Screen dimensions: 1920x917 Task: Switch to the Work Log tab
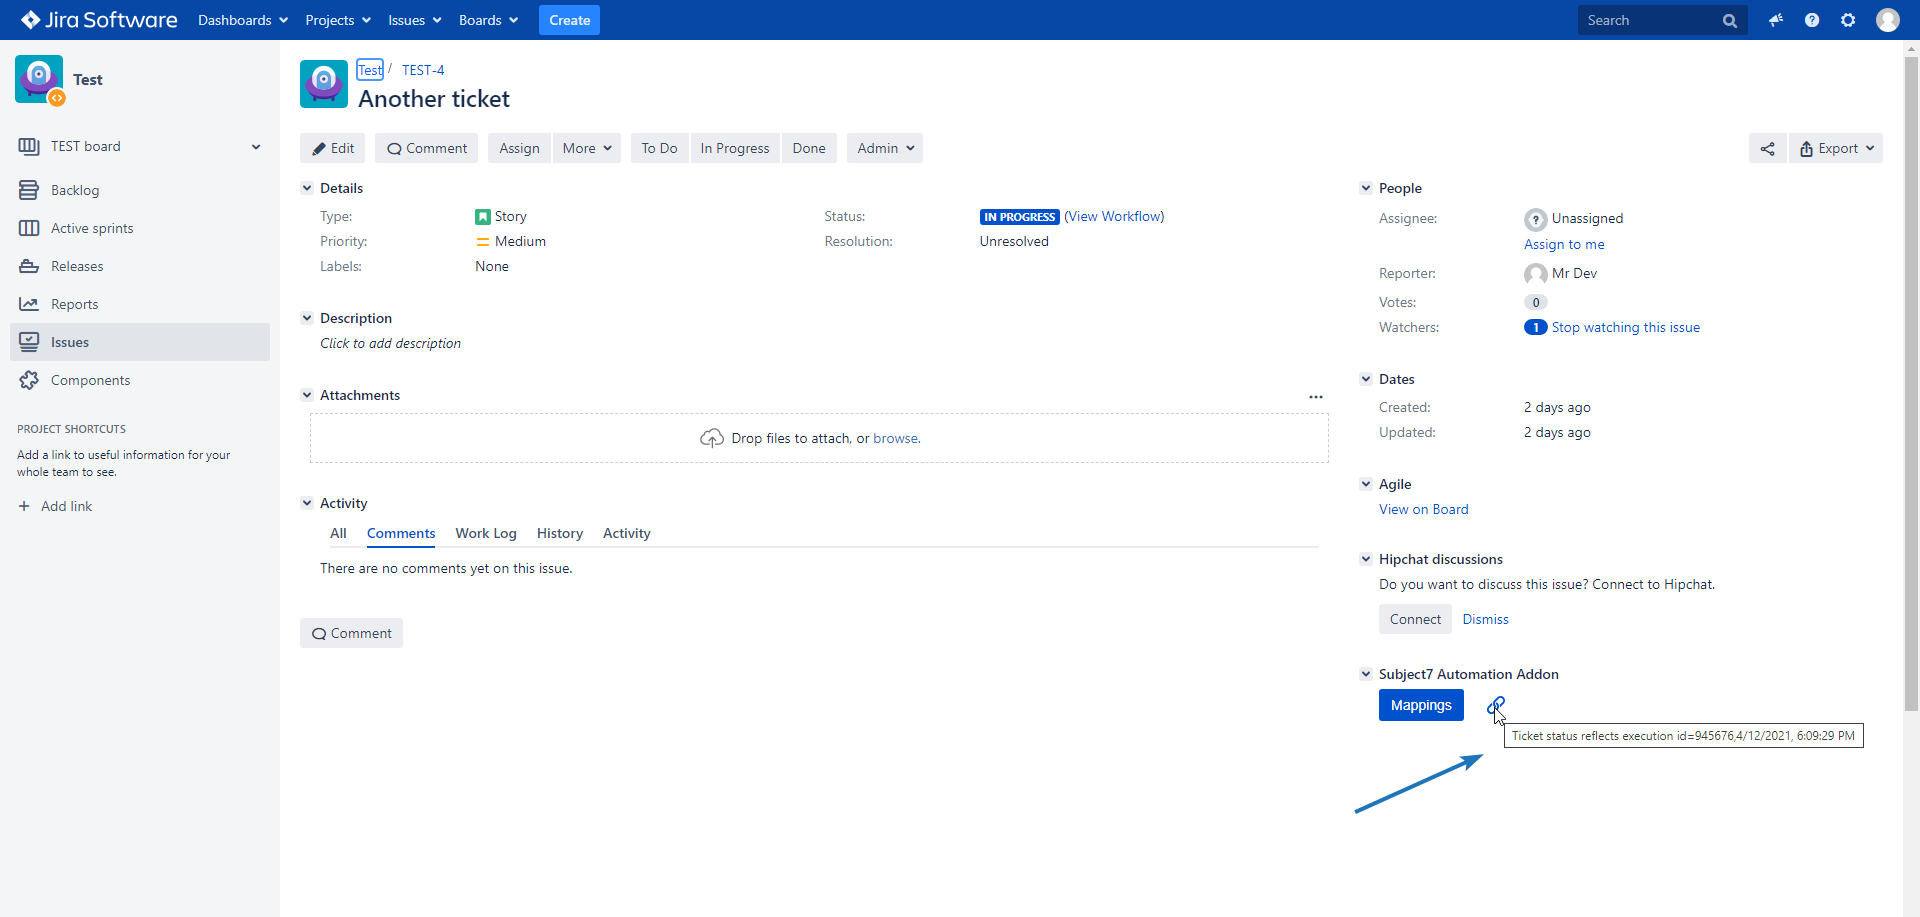[486, 533]
